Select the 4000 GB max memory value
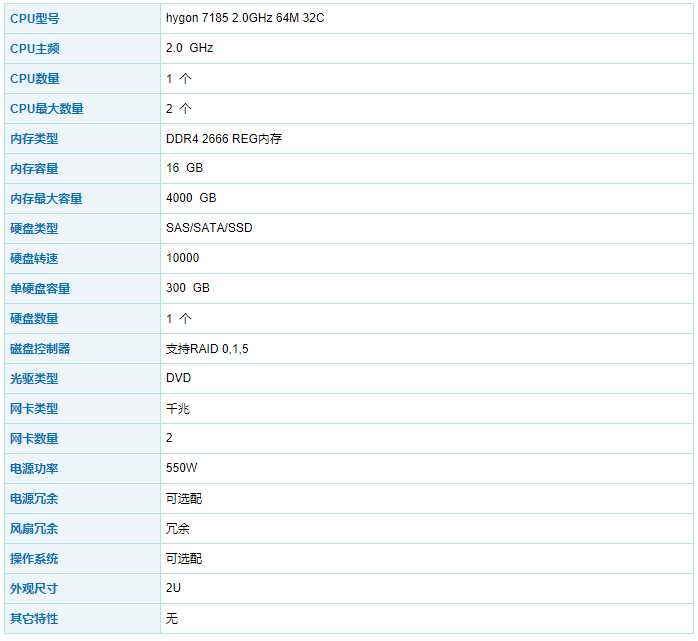Viewport: 698px width, 641px height. 191,198
